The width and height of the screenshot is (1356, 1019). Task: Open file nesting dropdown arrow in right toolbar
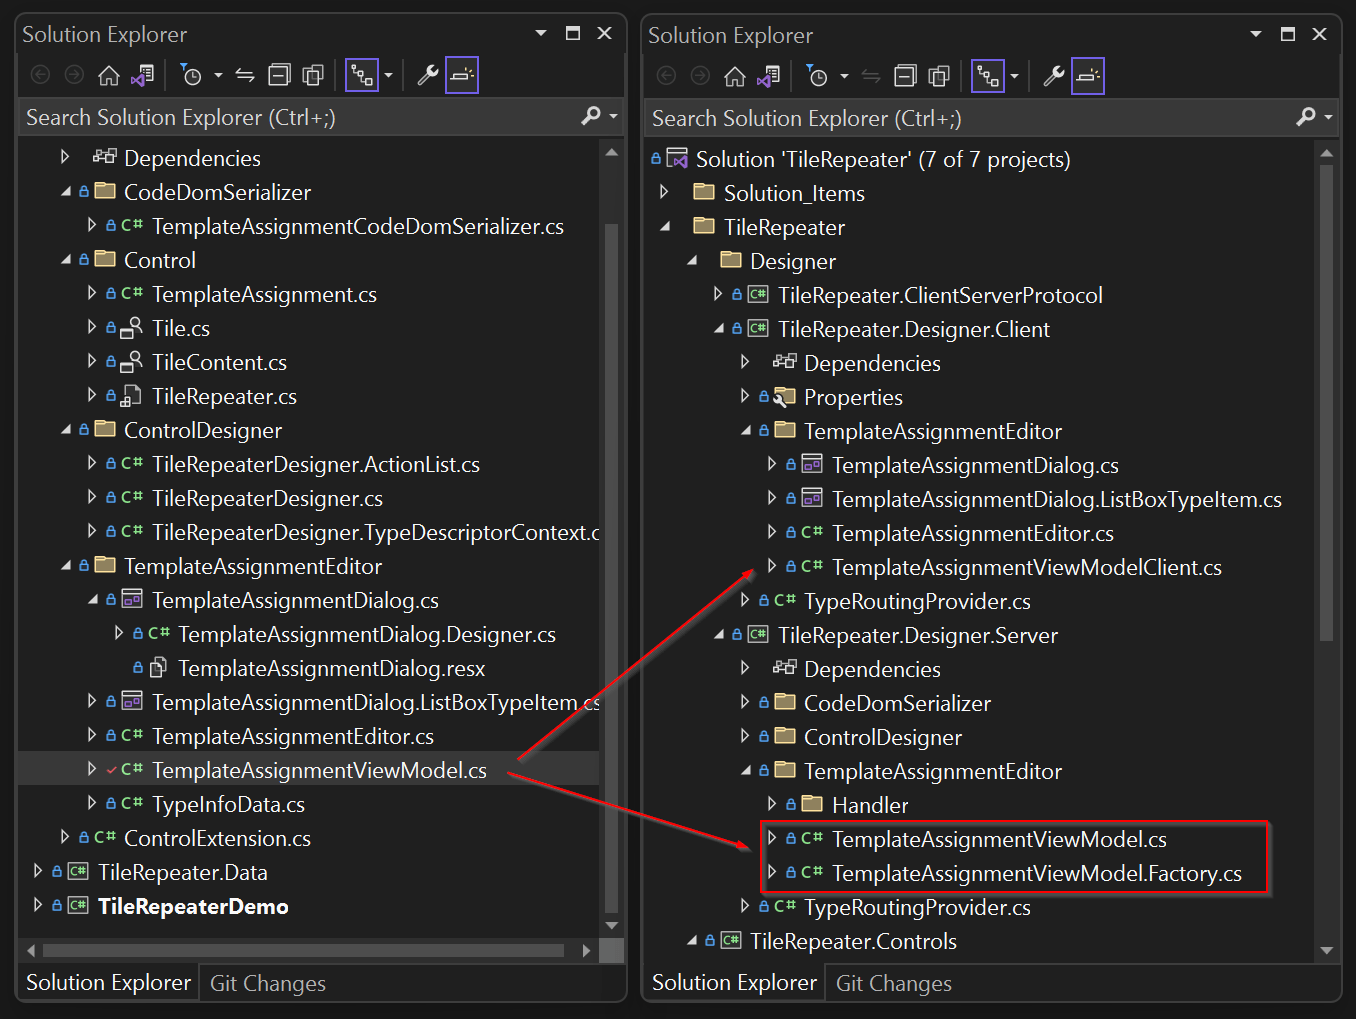(1014, 76)
